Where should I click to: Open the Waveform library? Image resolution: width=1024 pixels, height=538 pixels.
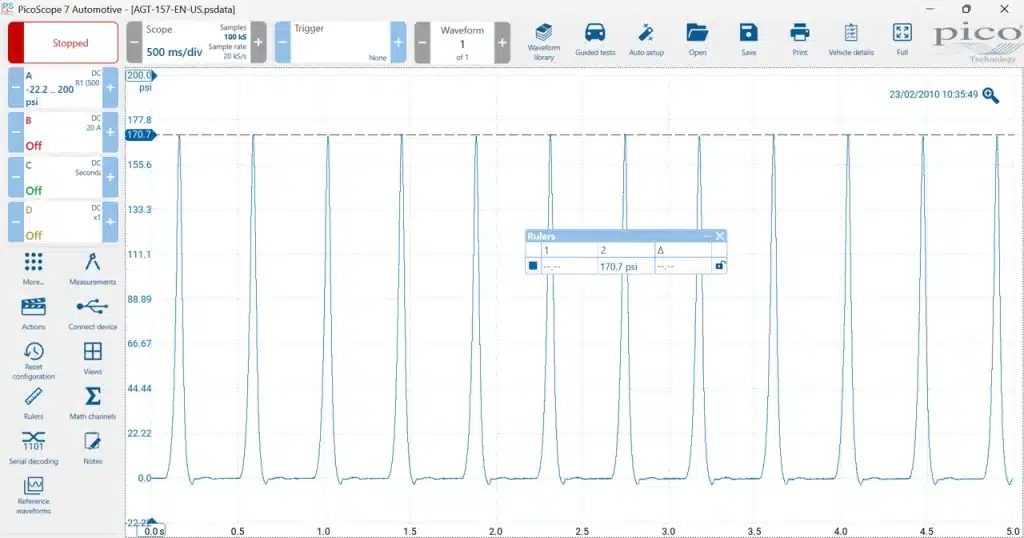(x=543, y=42)
